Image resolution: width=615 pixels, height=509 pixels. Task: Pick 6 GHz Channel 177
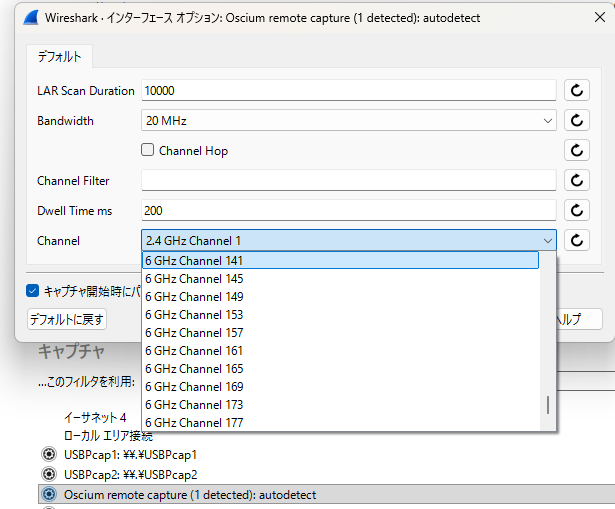340,423
